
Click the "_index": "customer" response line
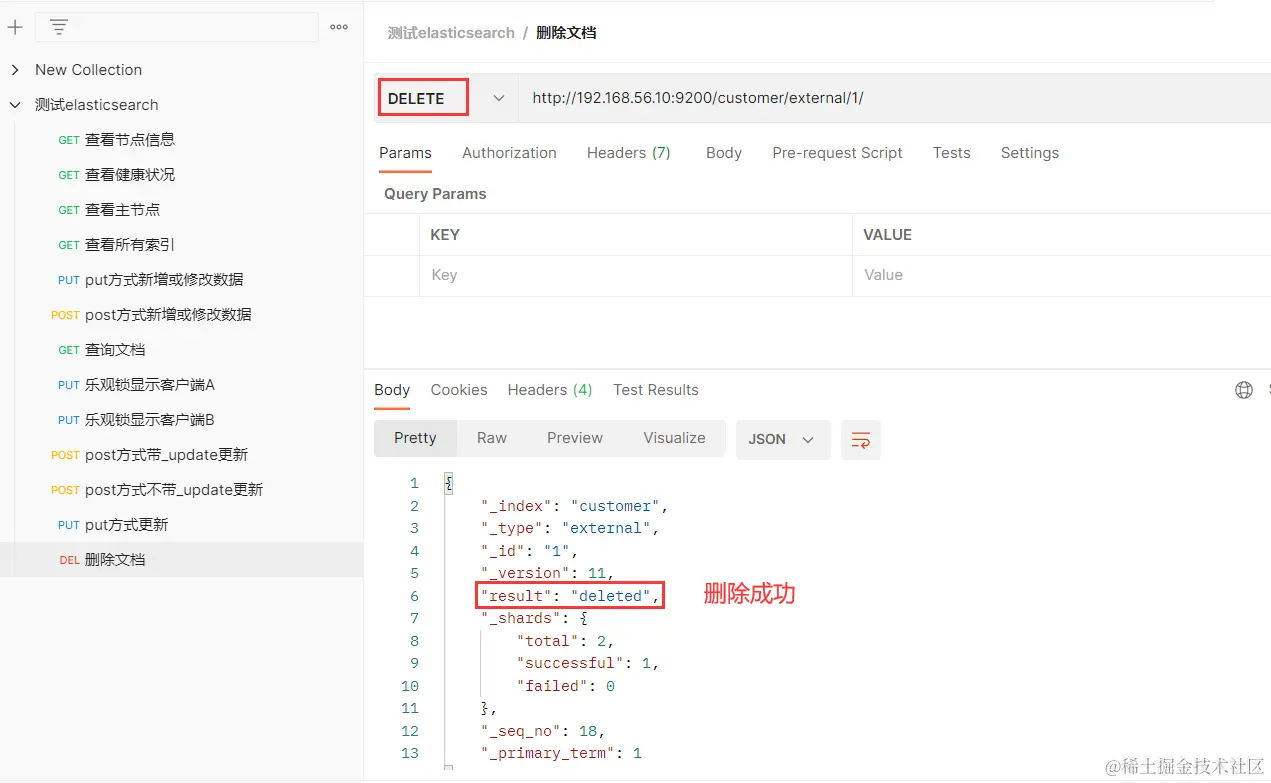(x=574, y=506)
